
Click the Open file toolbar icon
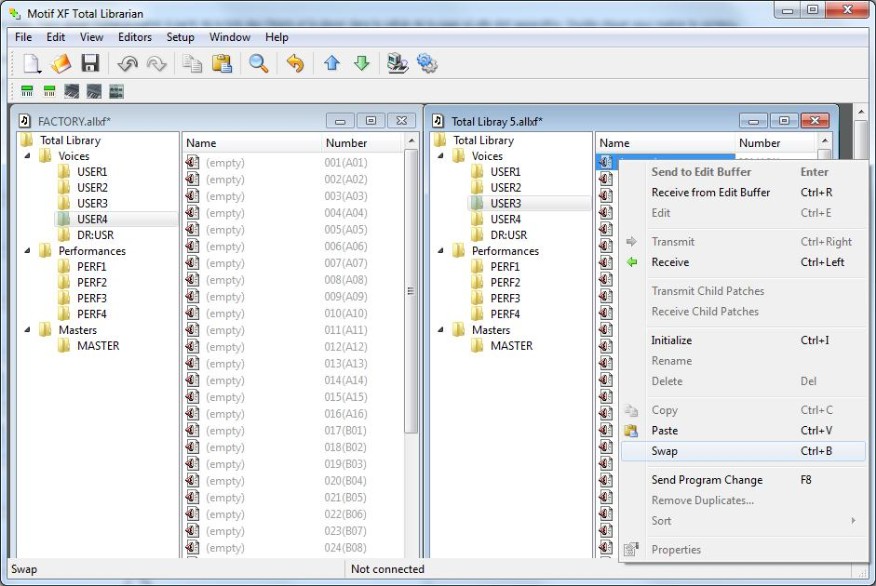click(61, 64)
